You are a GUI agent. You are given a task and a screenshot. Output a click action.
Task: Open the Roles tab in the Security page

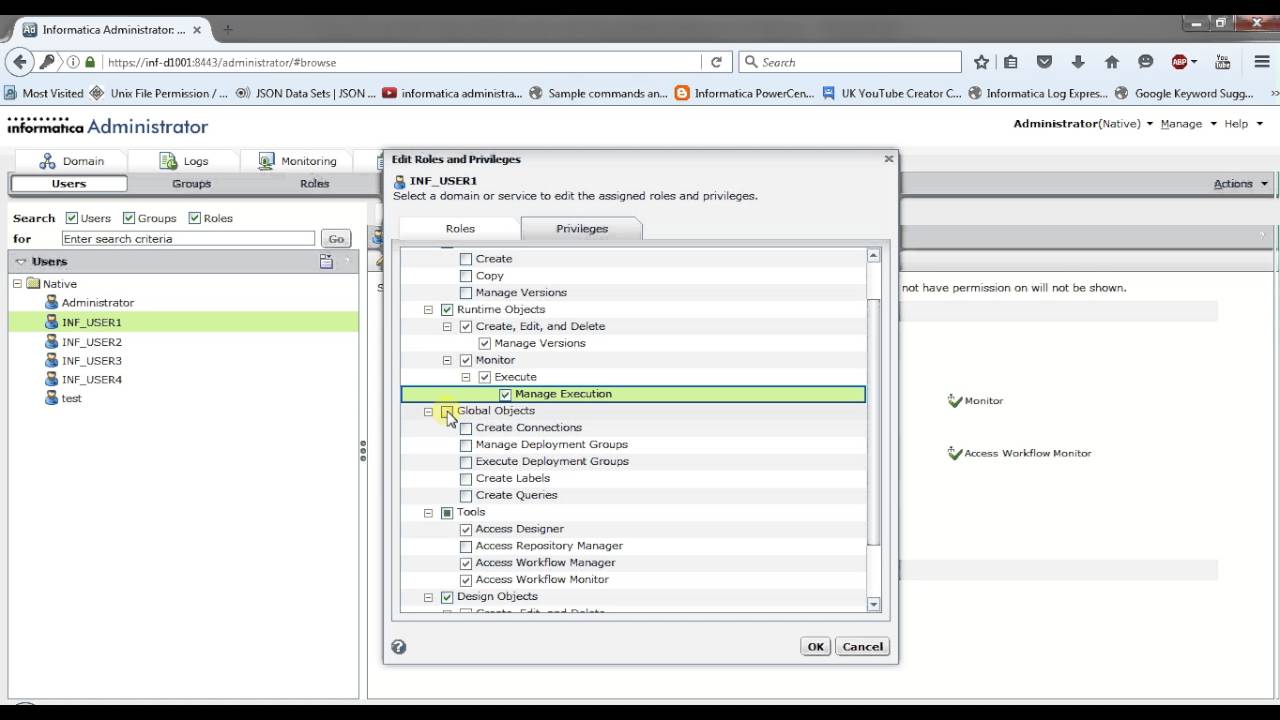tap(314, 184)
